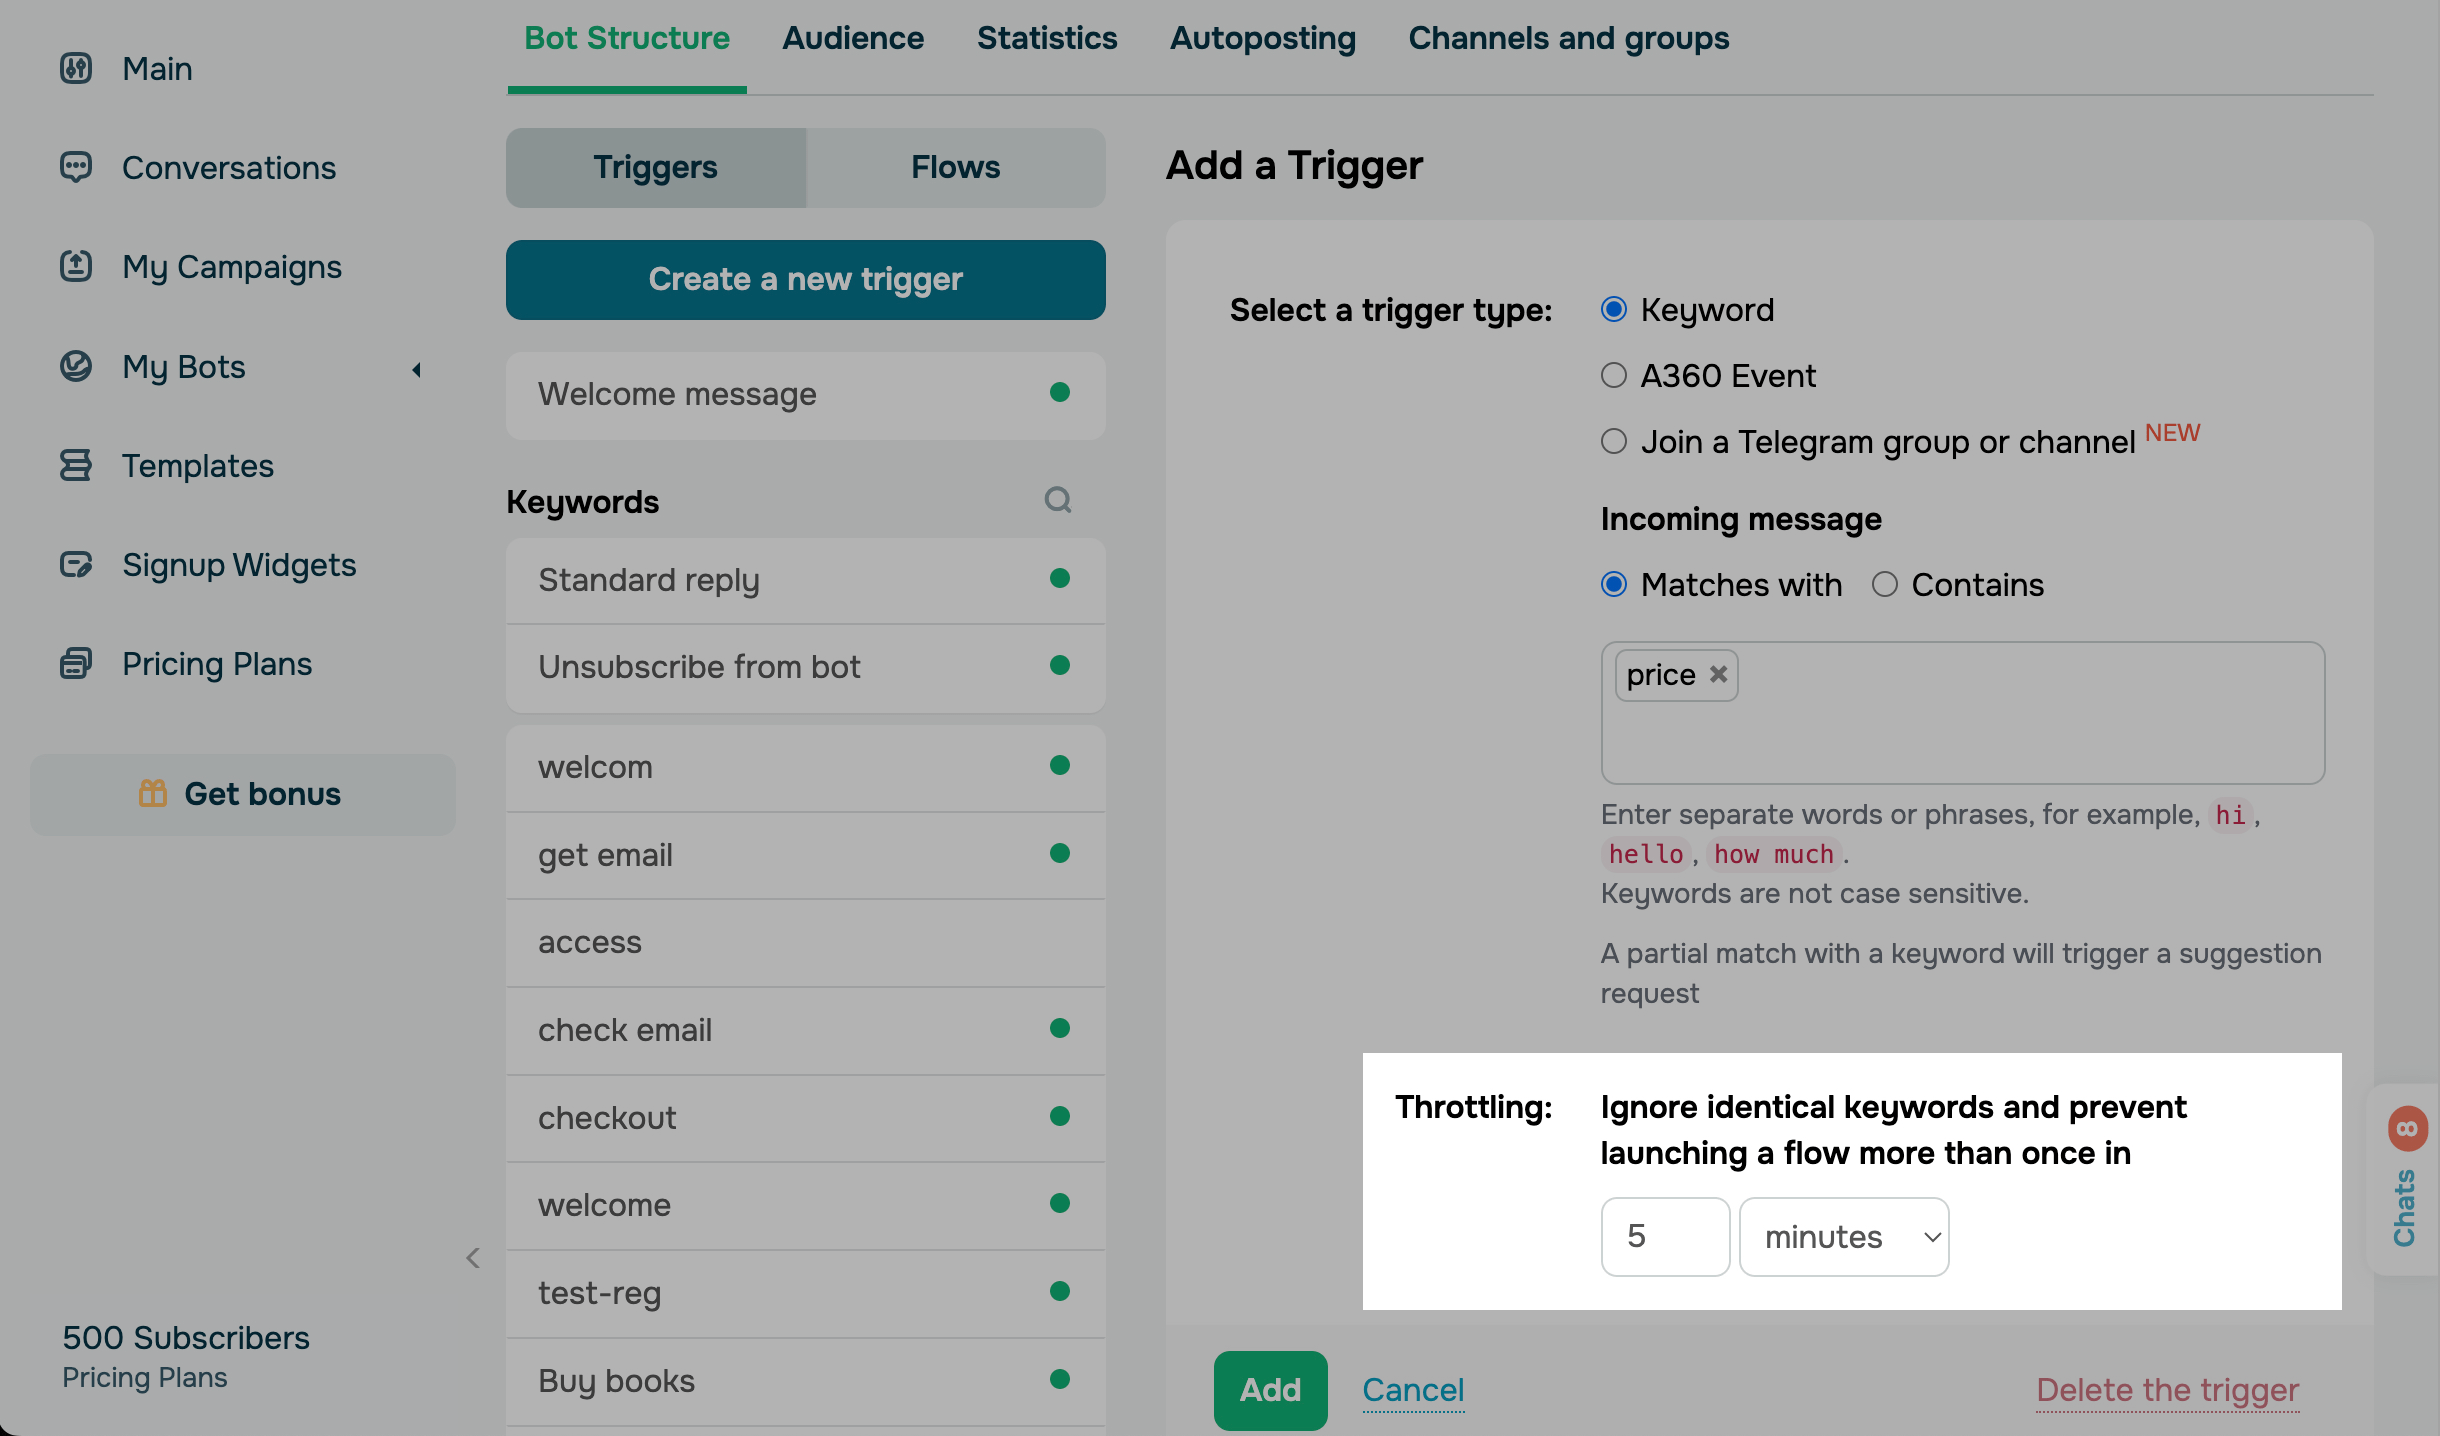Collapse the sidebar with the chevron
This screenshot has width=2440, height=1436.
[x=473, y=1258]
